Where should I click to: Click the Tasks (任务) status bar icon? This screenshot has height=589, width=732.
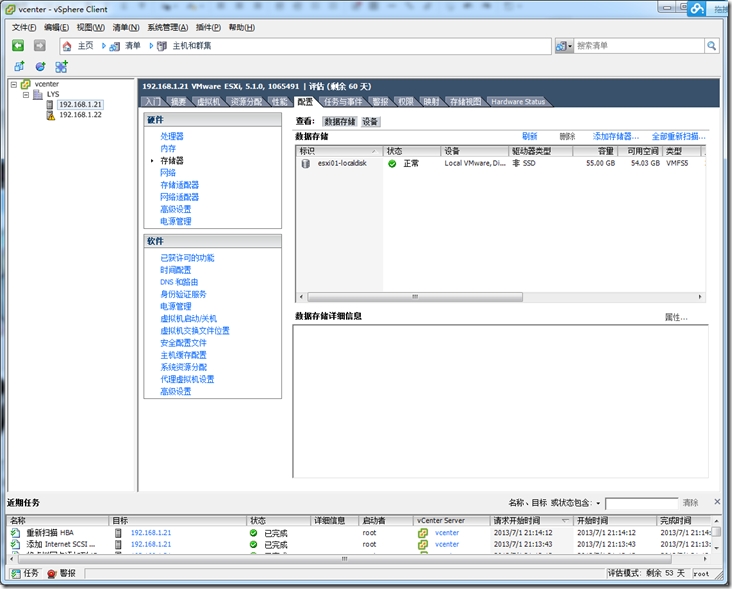tap(16, 574)
